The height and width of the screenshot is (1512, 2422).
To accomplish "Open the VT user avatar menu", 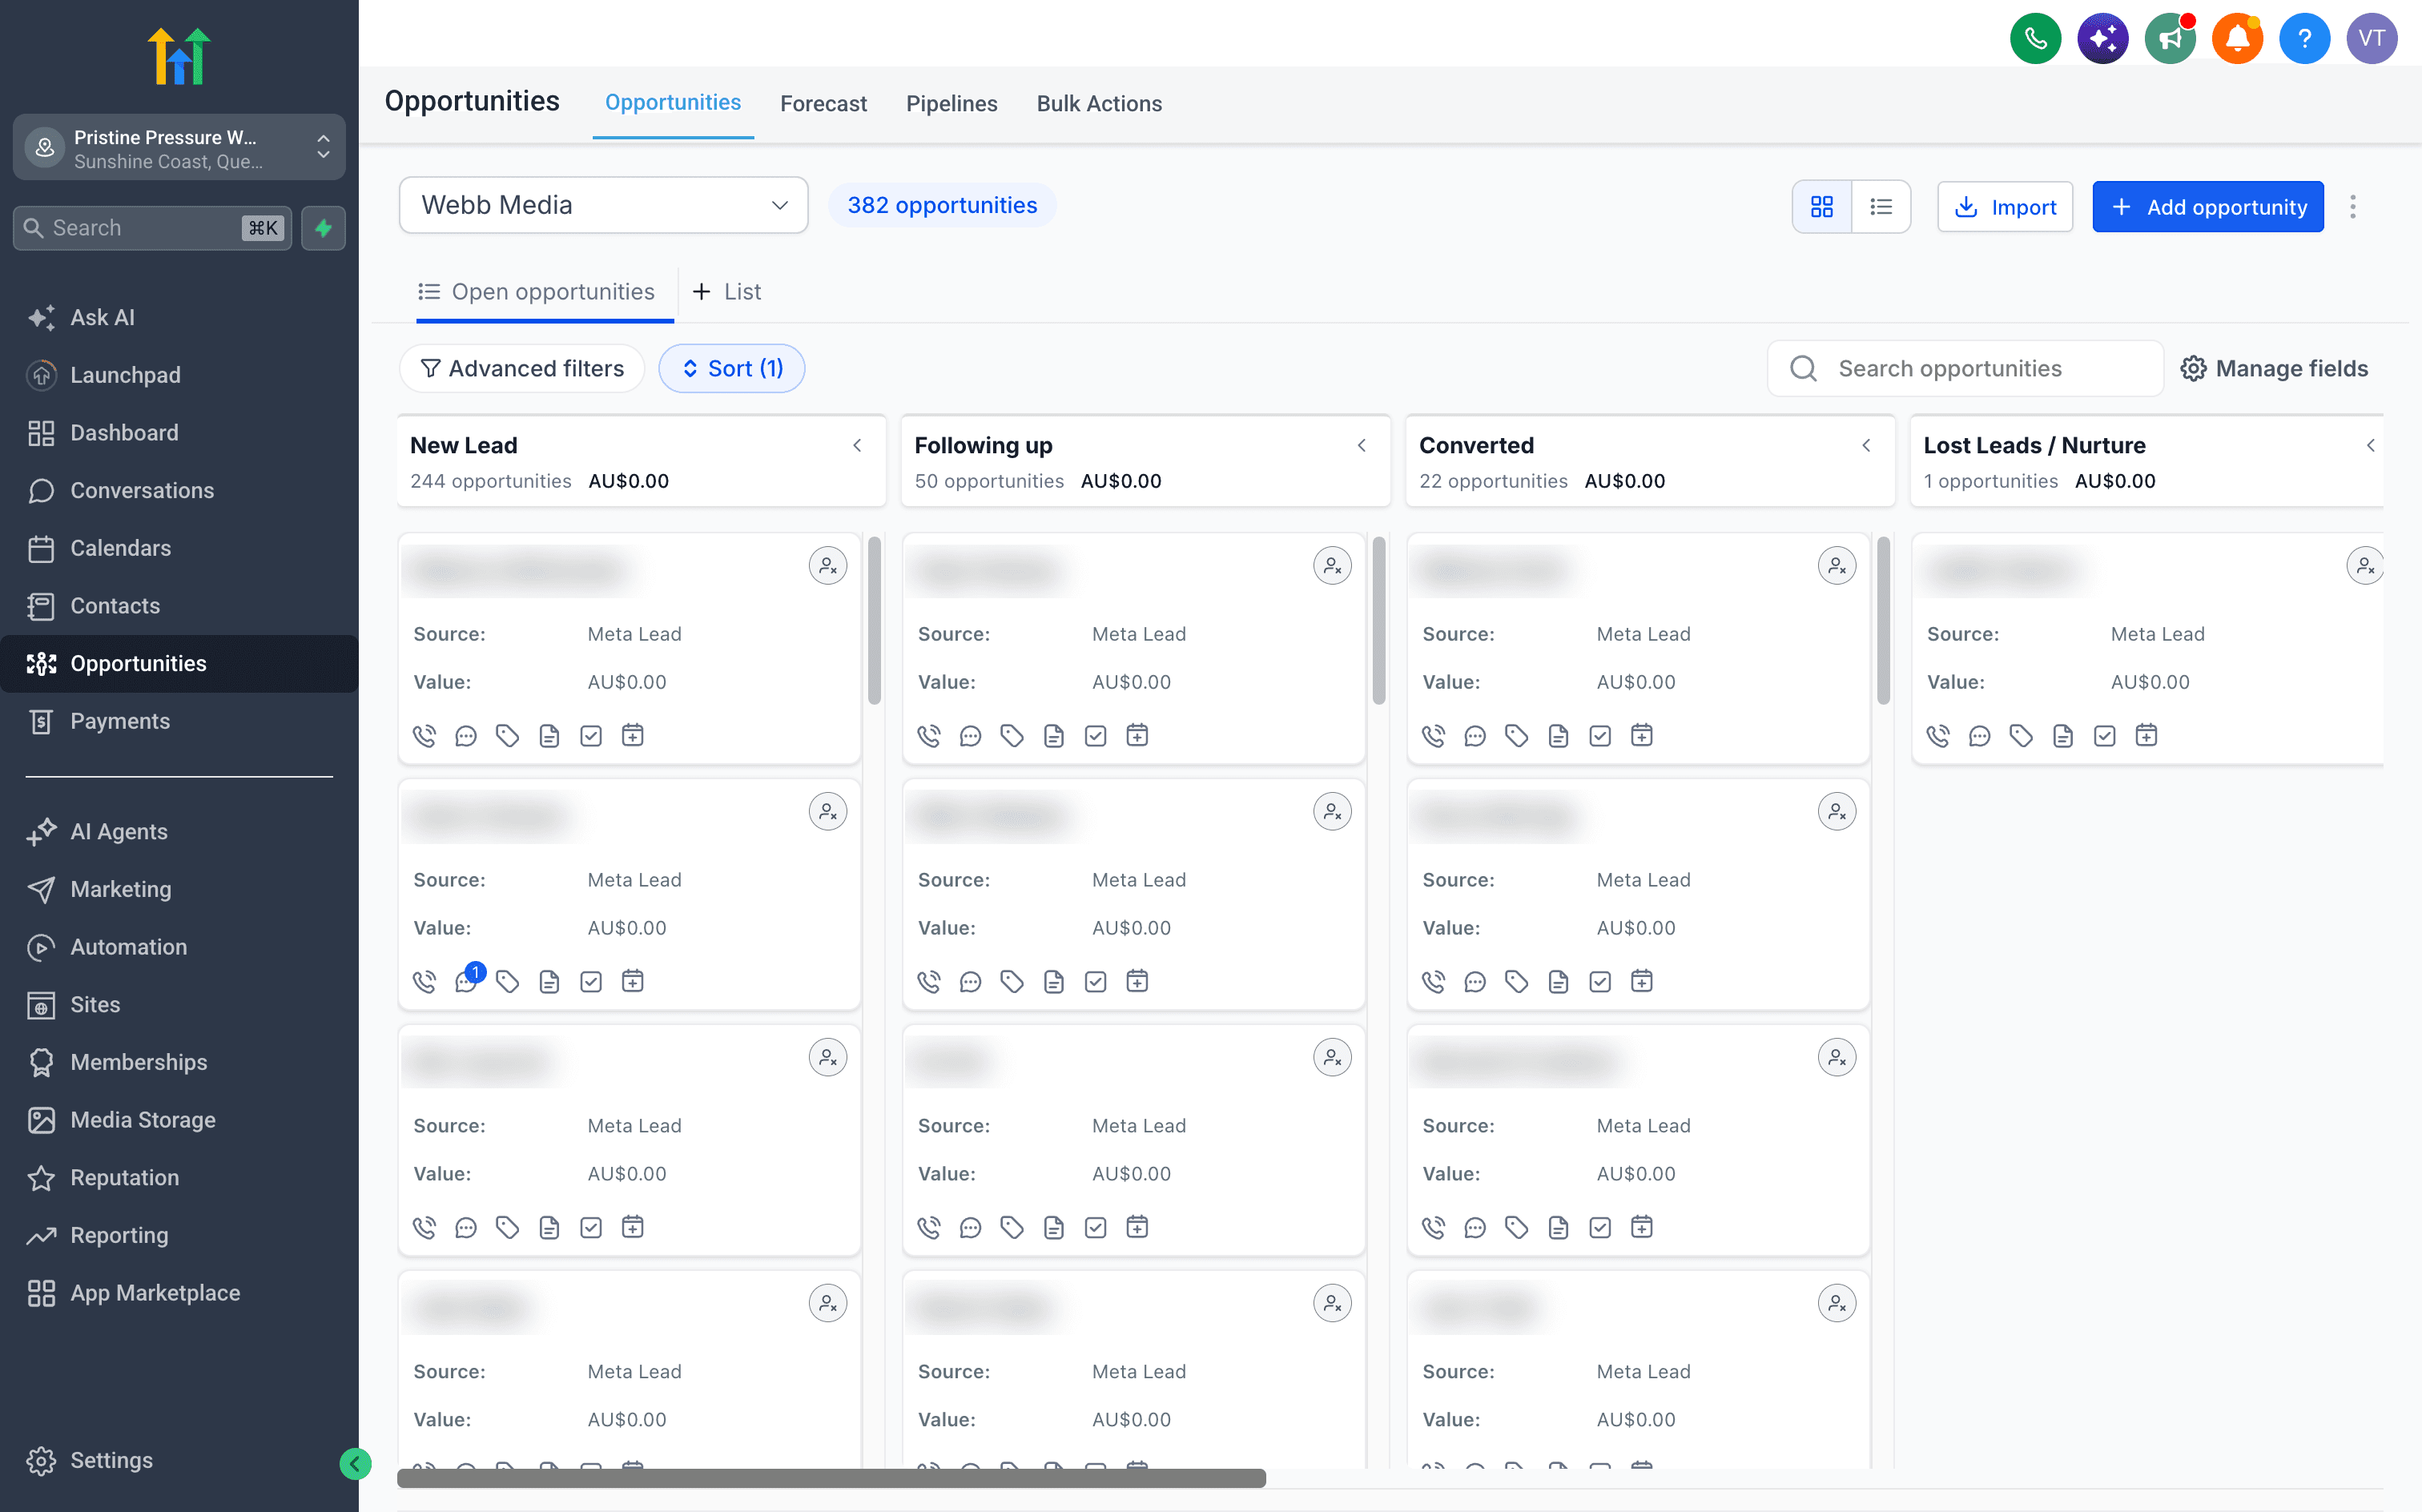I will (2371, 38).
